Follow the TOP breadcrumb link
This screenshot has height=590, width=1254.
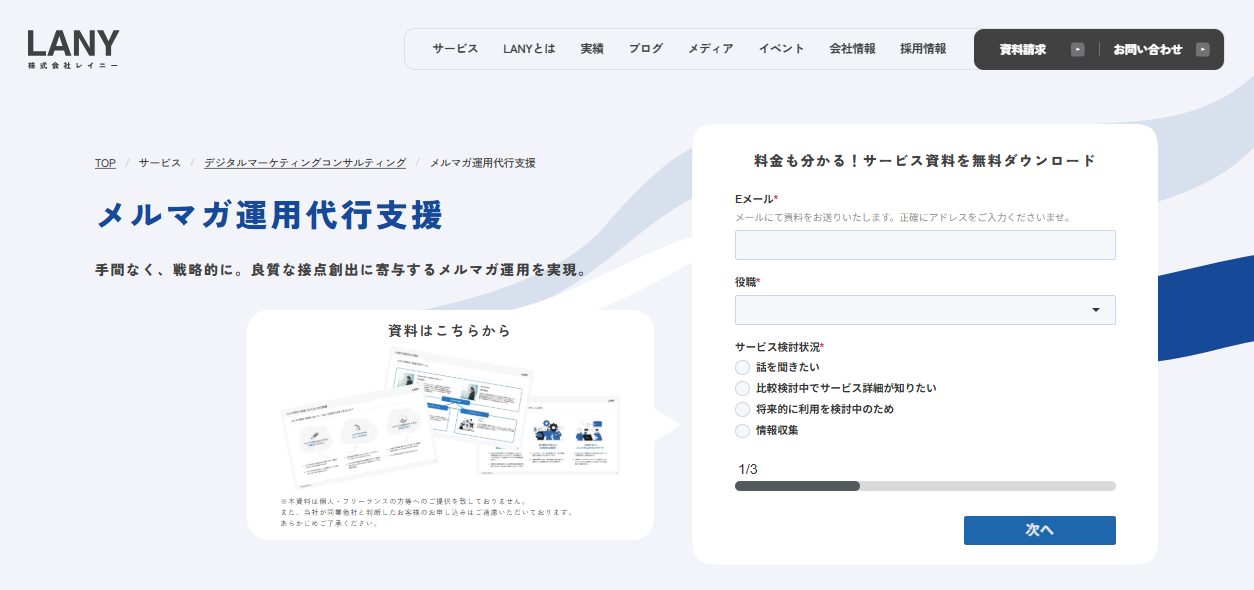105,163
